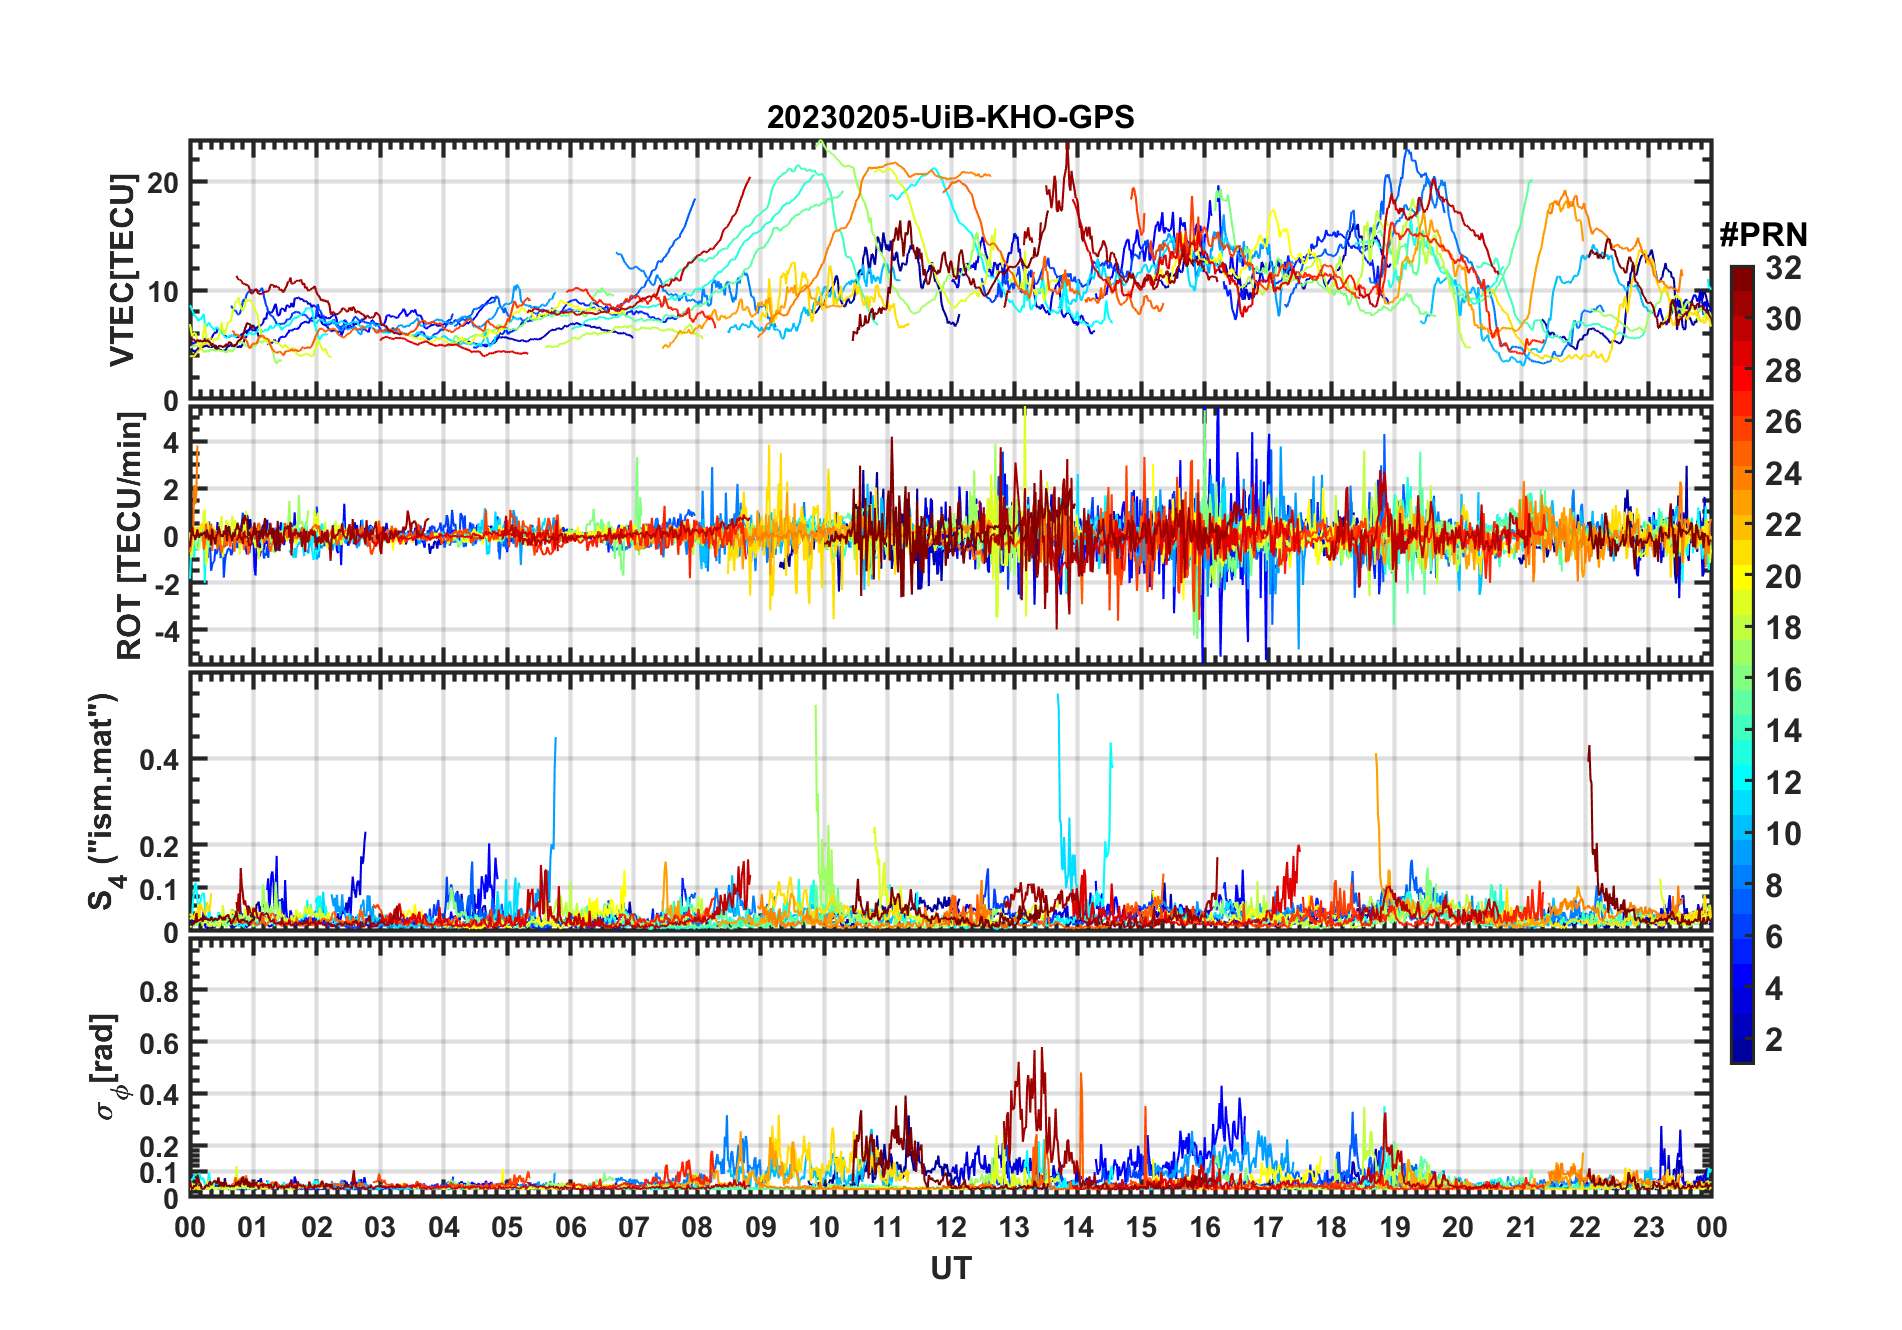1902x1330 pixels.
Task: Click colorbar tick label 20
Action: [x=1783, y=577]
